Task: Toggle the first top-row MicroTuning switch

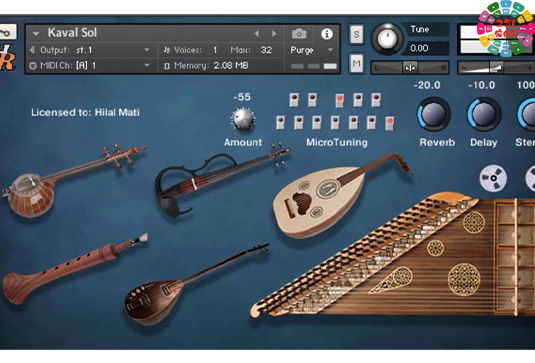Action: (294, 100)
